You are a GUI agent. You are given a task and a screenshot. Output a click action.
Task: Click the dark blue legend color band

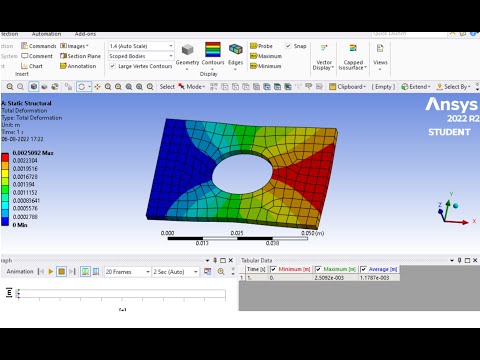click(x=5, y=221)
